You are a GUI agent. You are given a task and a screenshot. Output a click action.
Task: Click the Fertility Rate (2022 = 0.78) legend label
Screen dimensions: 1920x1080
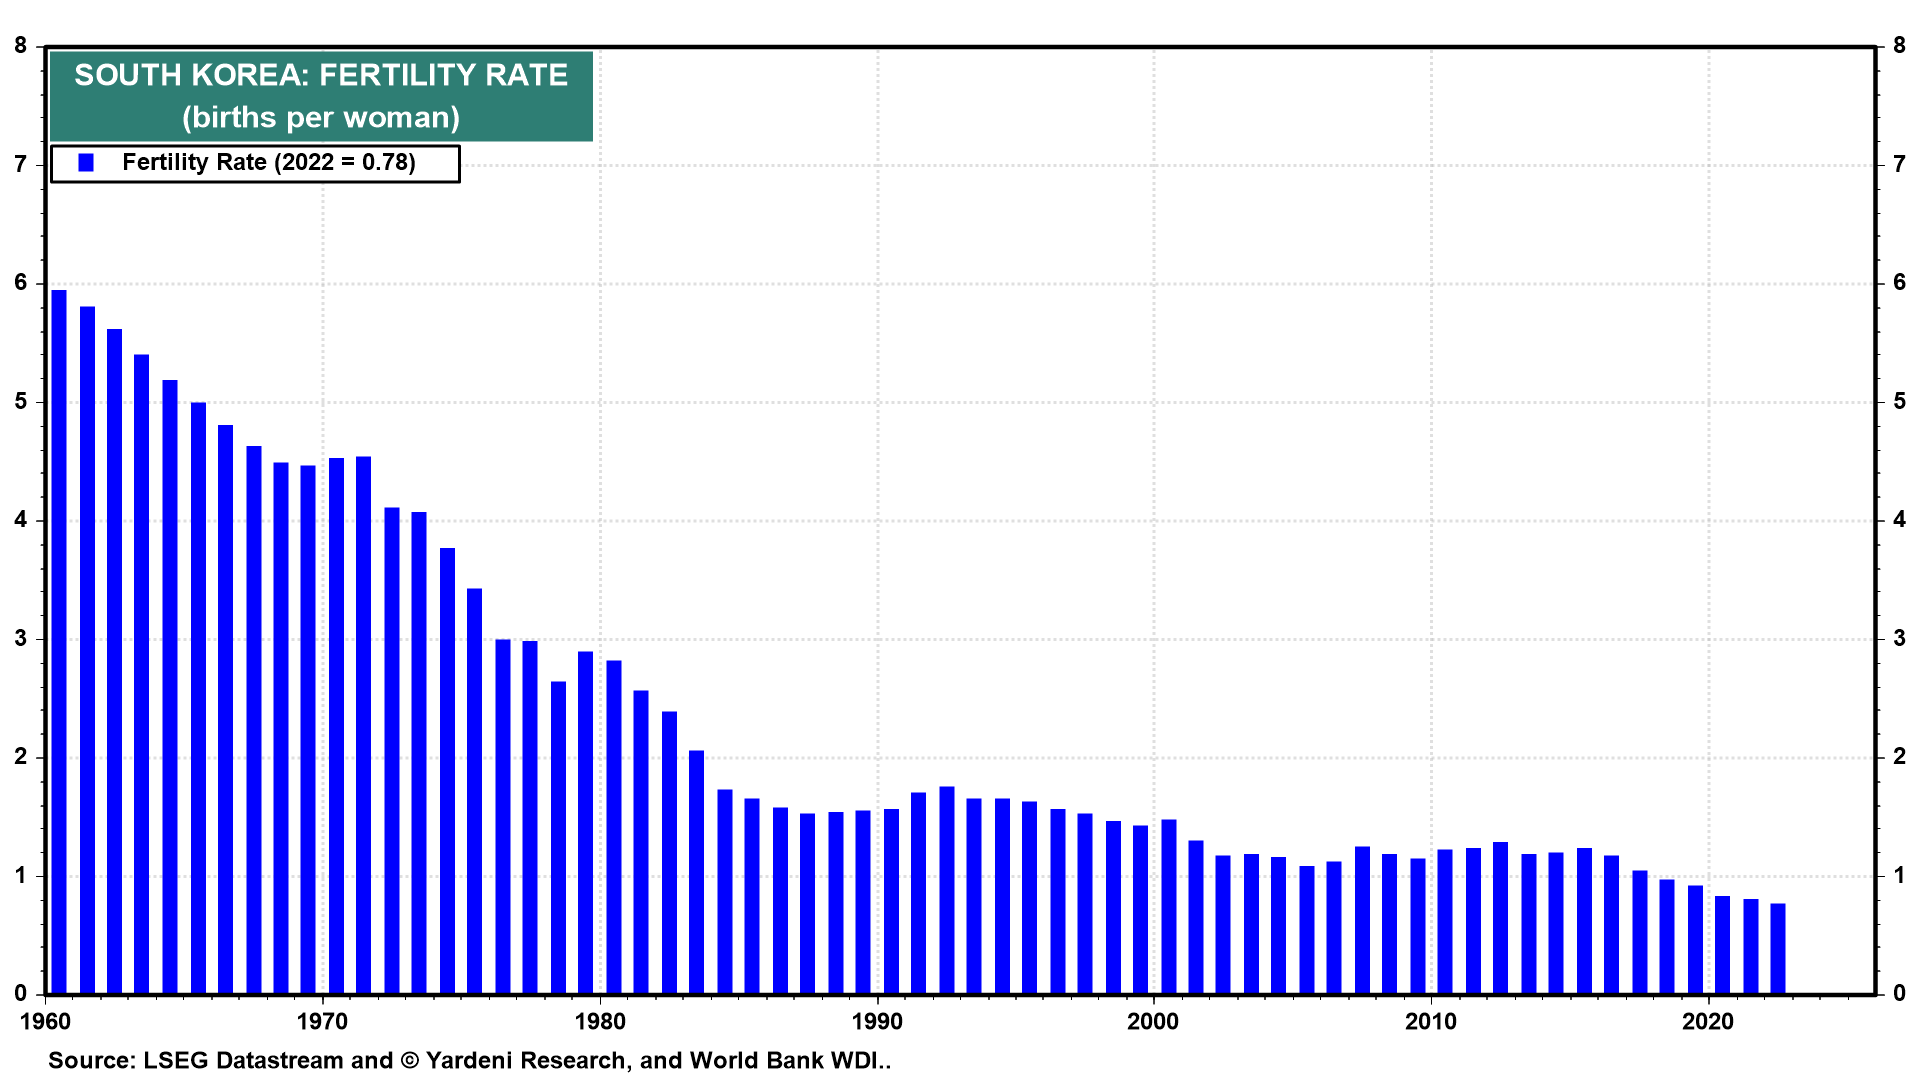pos(268,163)
